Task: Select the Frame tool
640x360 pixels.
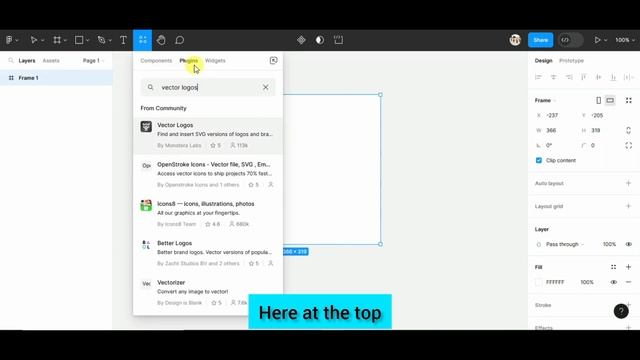Action: coord(57,40)
